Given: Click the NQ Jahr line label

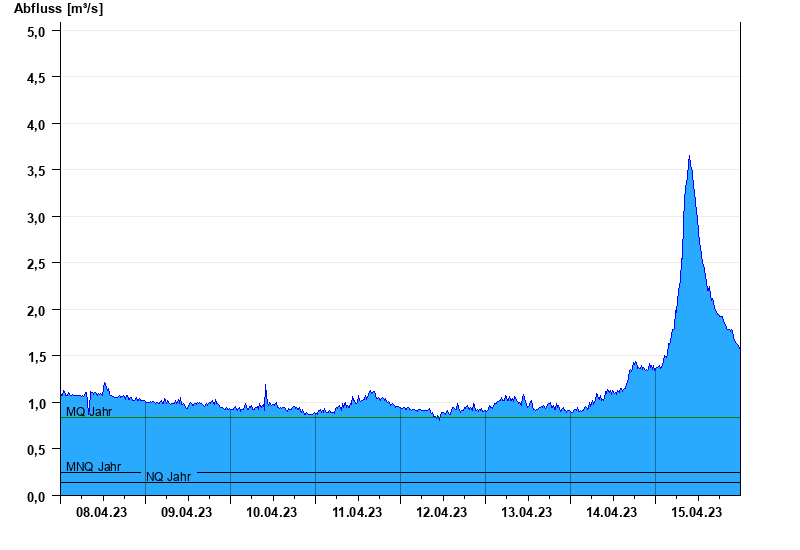Looking at the screenshot, I should pos(168,477).
